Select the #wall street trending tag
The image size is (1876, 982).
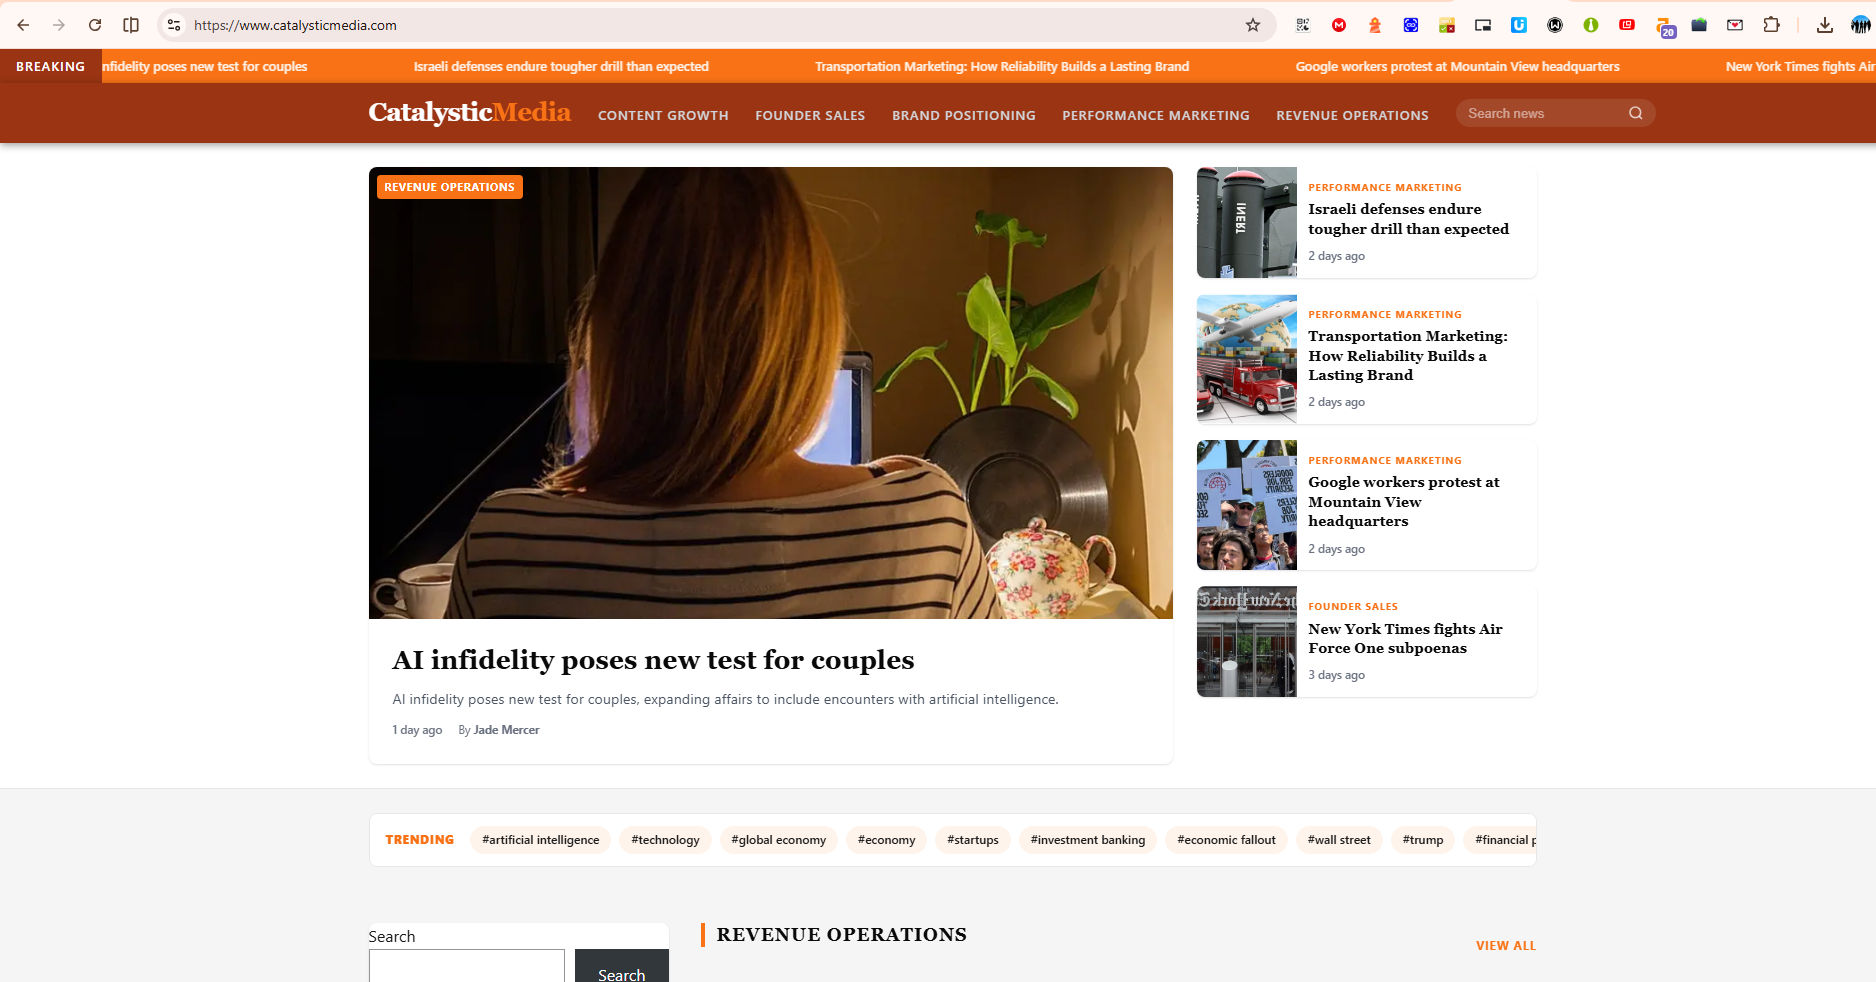pos(1339,840)
